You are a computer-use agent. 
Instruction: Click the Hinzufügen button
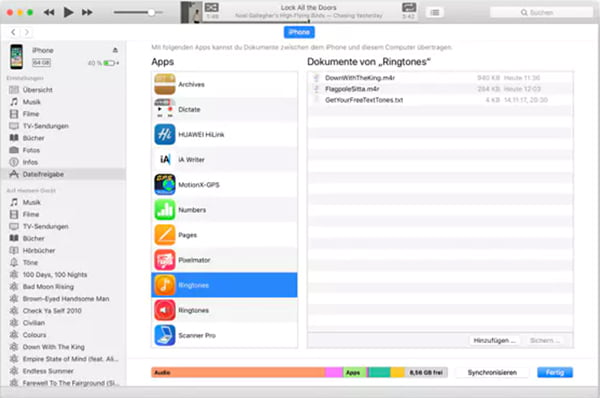(495, 340)
